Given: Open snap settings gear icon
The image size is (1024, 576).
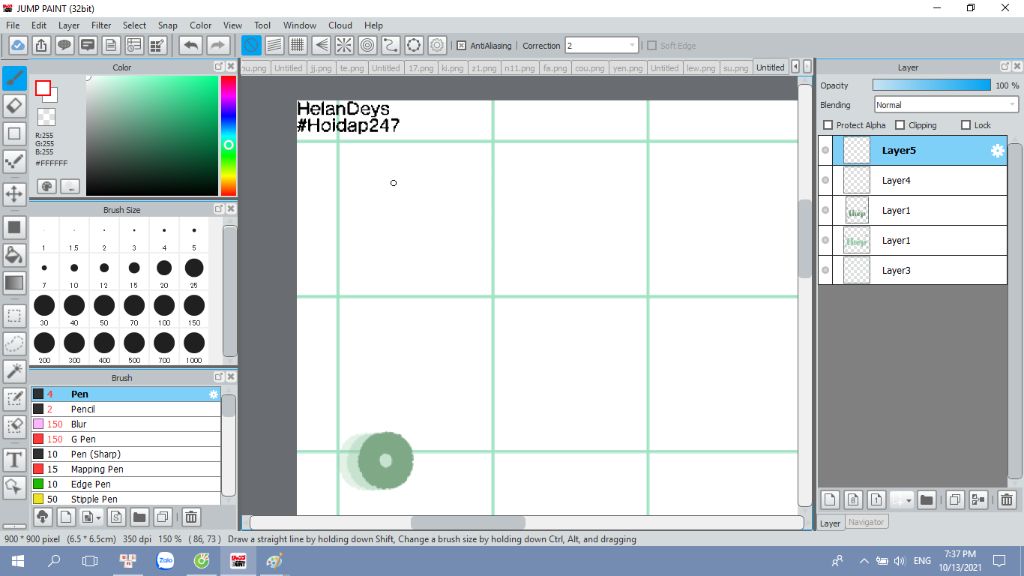Looking at the screenshot, I should click(x=437, y=46).
